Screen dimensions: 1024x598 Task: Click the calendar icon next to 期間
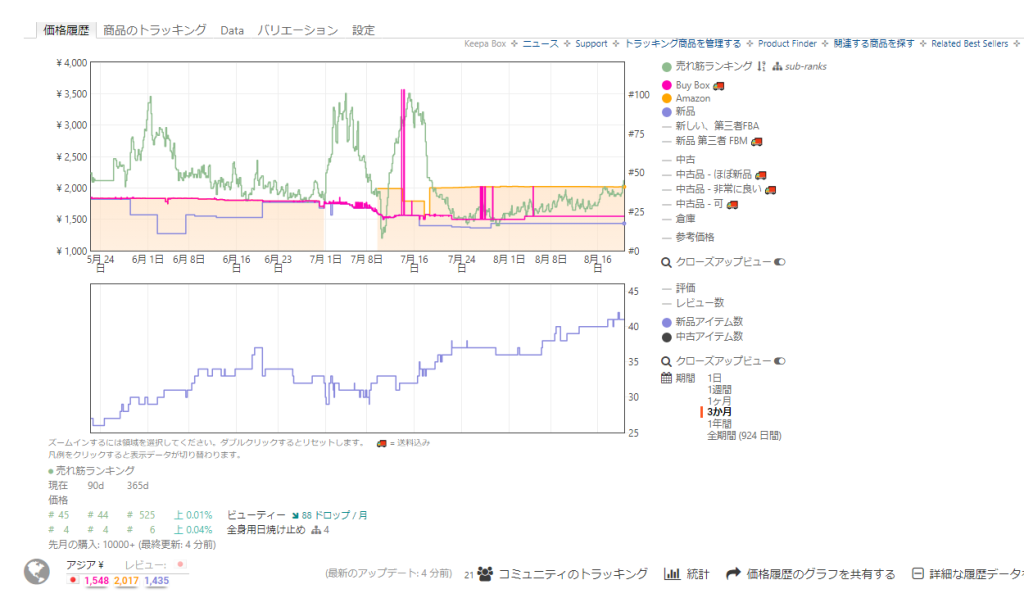click(667, 378)
